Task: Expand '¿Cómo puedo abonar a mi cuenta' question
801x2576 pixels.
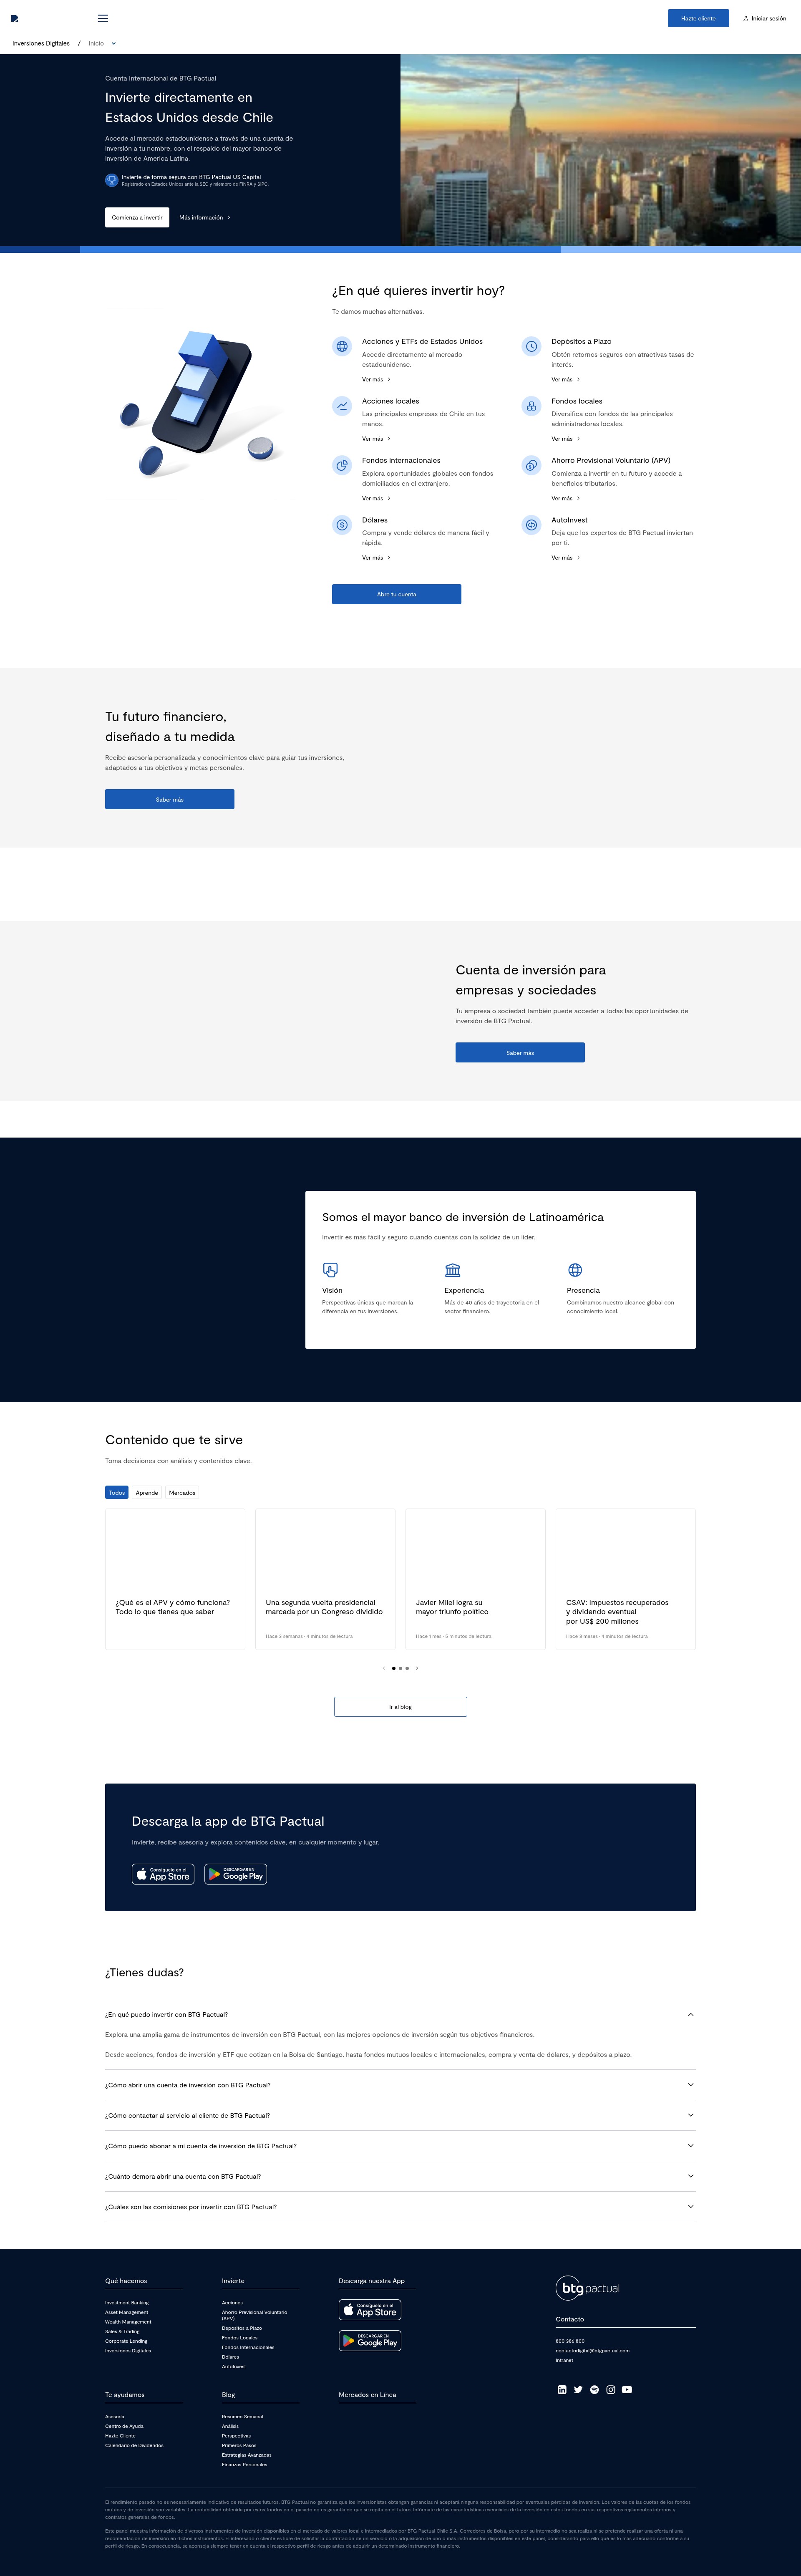Action: coord(400,2146)
